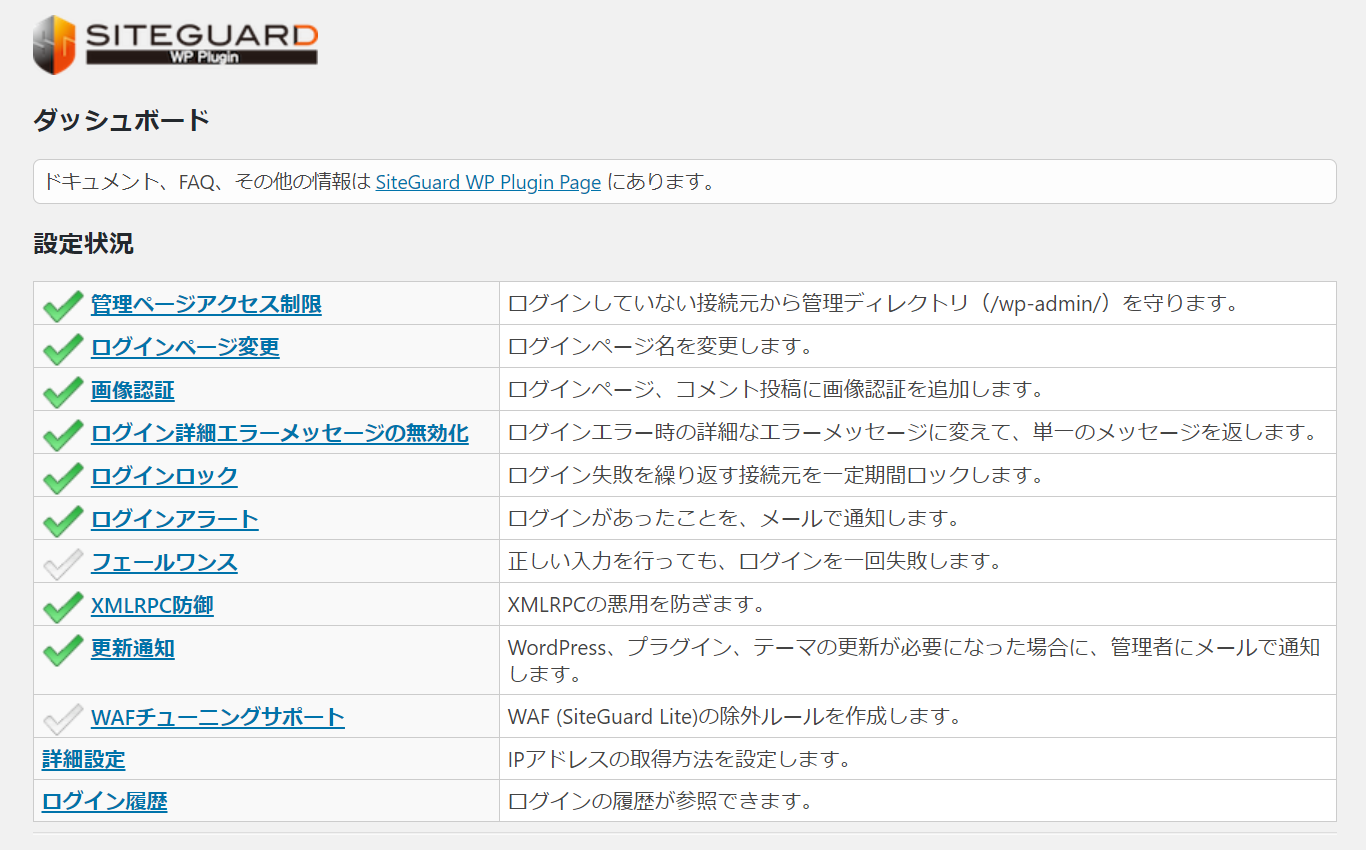Click green checkmark beside ログインページ変更
The height and width of the screenshot is (850, 1366).
[63, 348]
